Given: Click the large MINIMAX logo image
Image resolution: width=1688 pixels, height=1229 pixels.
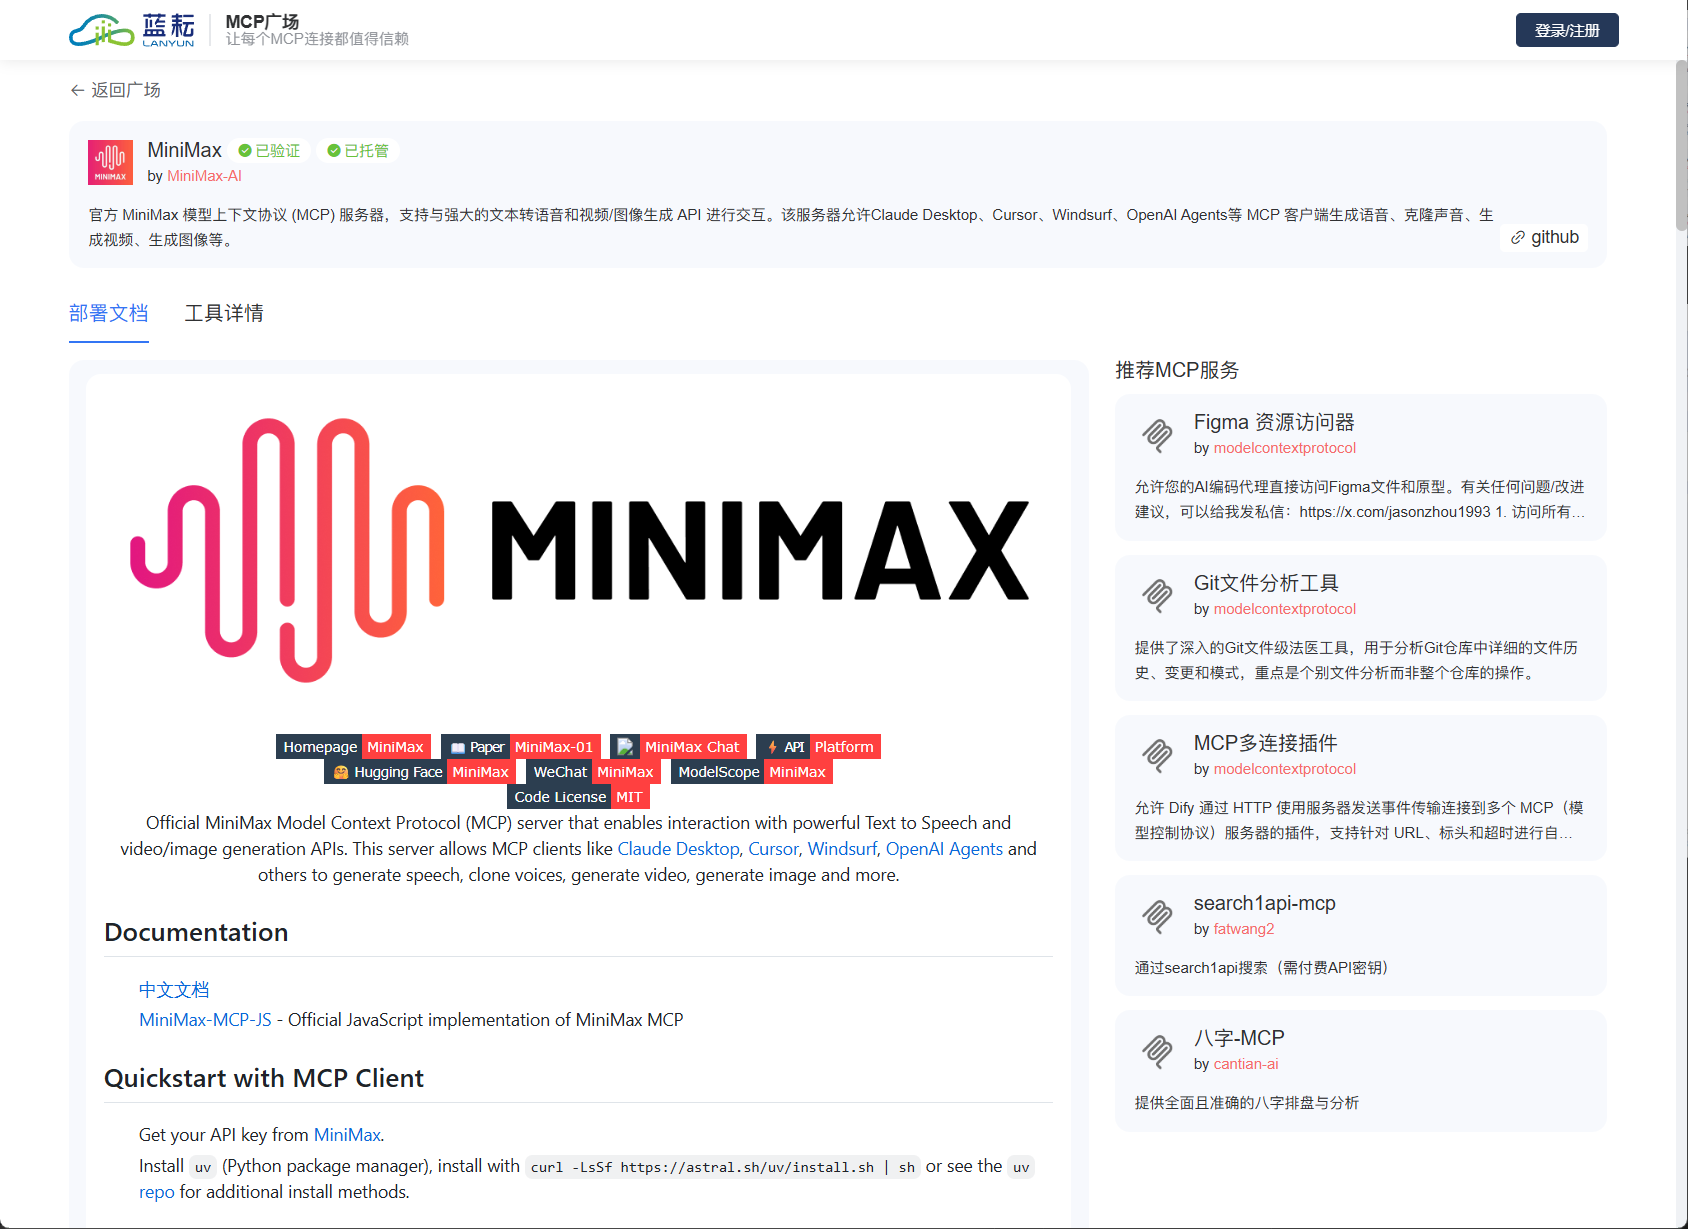Looking at the screenshot, I should click(578, 549).
